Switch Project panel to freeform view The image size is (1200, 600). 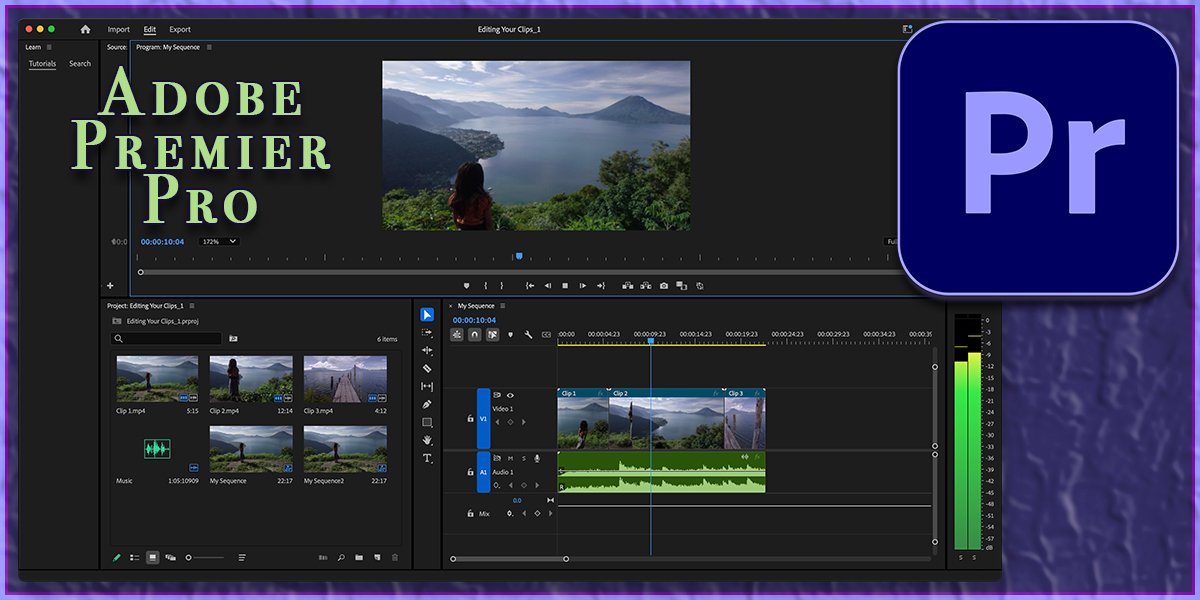click(x=171, y=557)
